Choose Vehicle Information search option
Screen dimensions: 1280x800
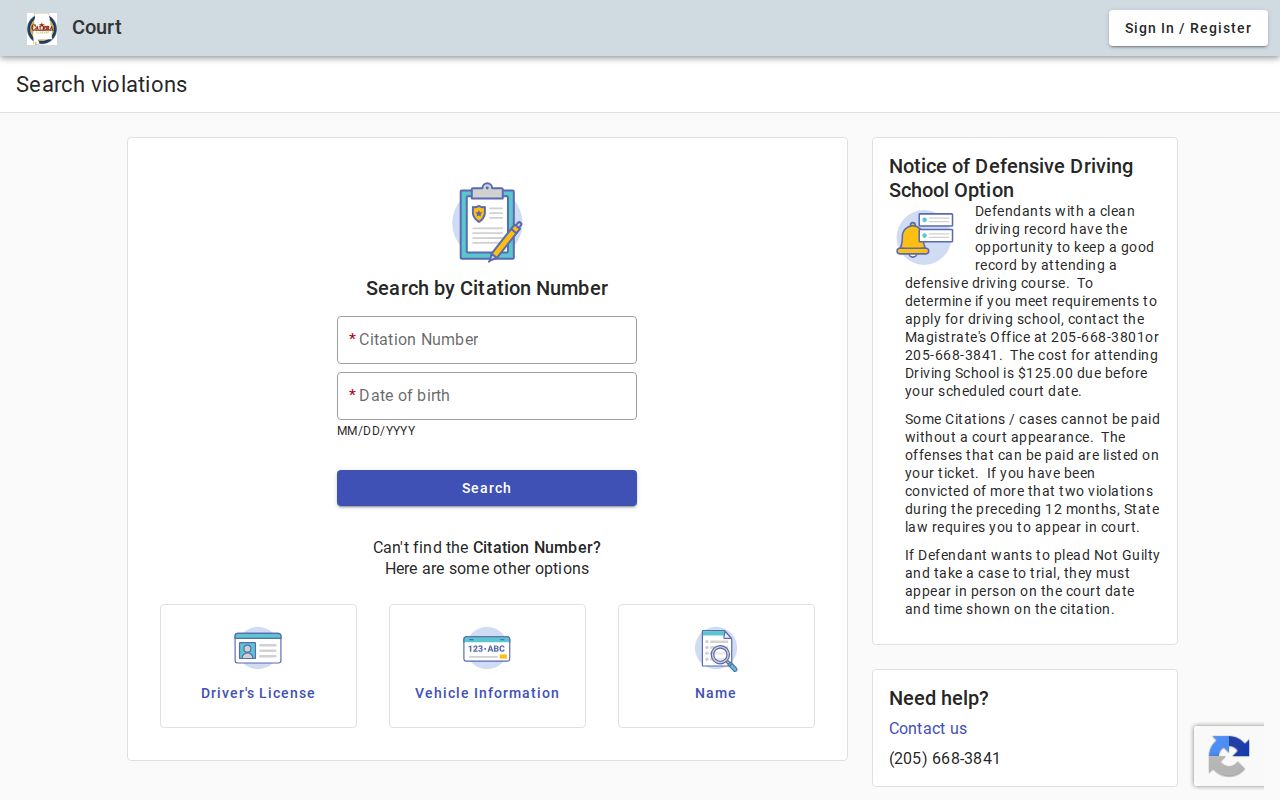(x=487, y=666)
